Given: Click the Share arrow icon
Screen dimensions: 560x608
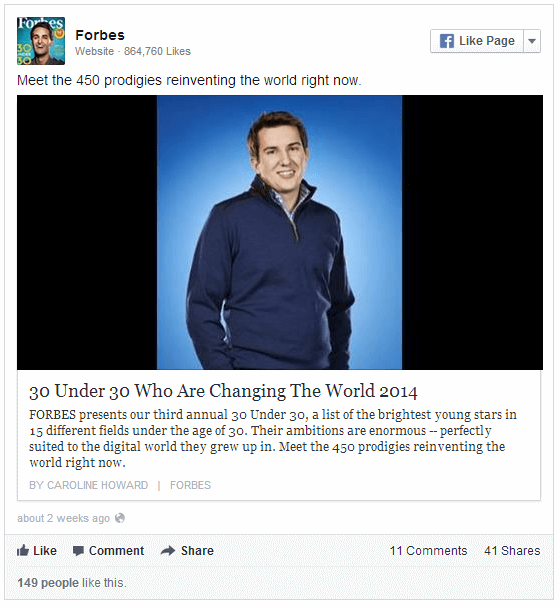Looking at the screenshot, I should [x=168, y=550].
